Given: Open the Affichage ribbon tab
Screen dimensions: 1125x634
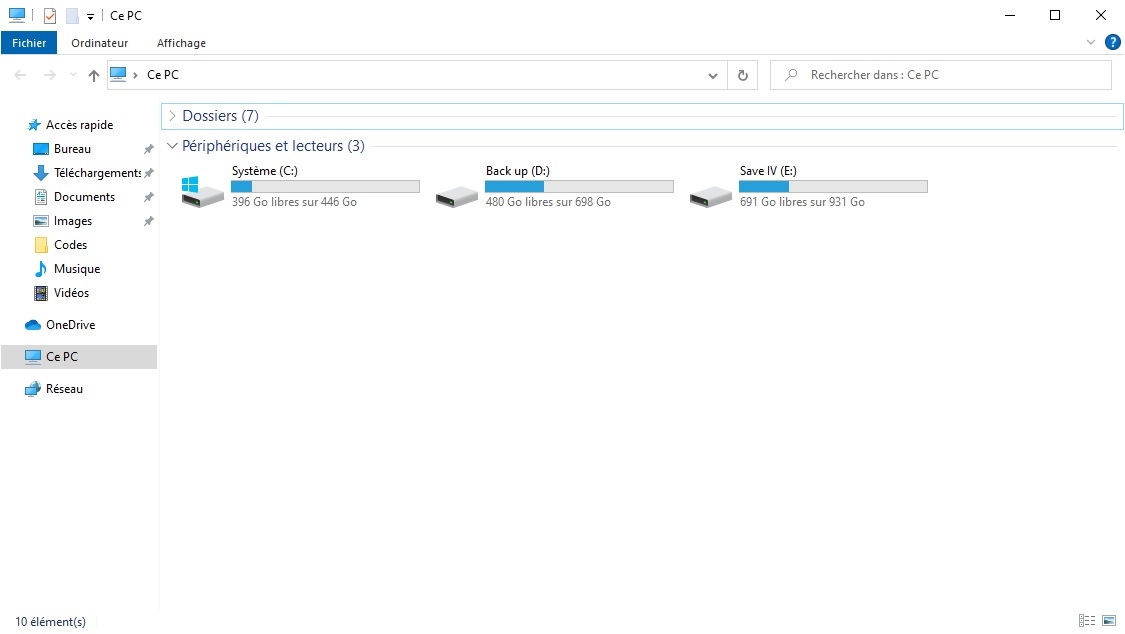Looking at the screenshot, I should click(182, 43).
